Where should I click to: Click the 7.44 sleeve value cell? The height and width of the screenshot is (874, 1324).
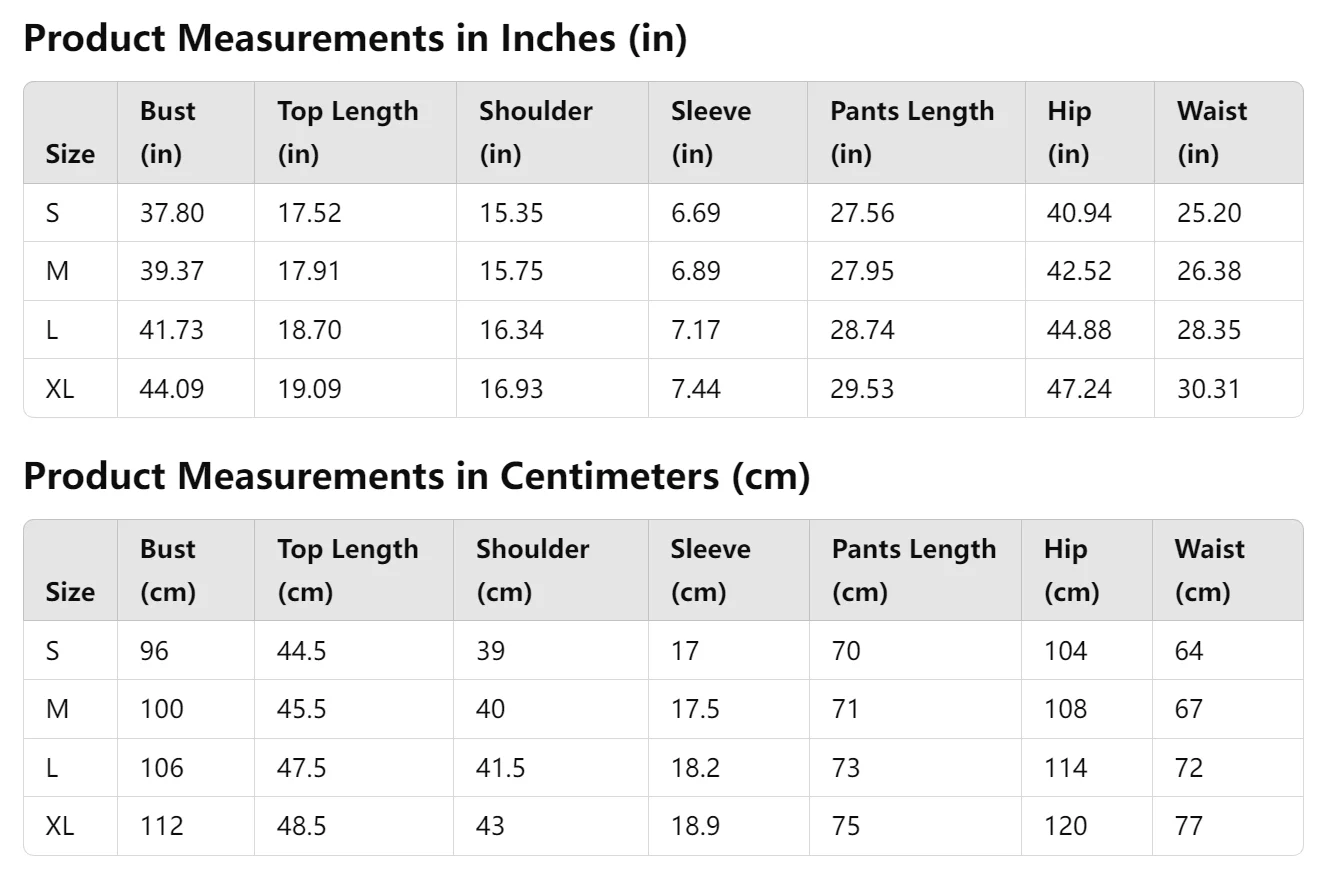point(696,388)
